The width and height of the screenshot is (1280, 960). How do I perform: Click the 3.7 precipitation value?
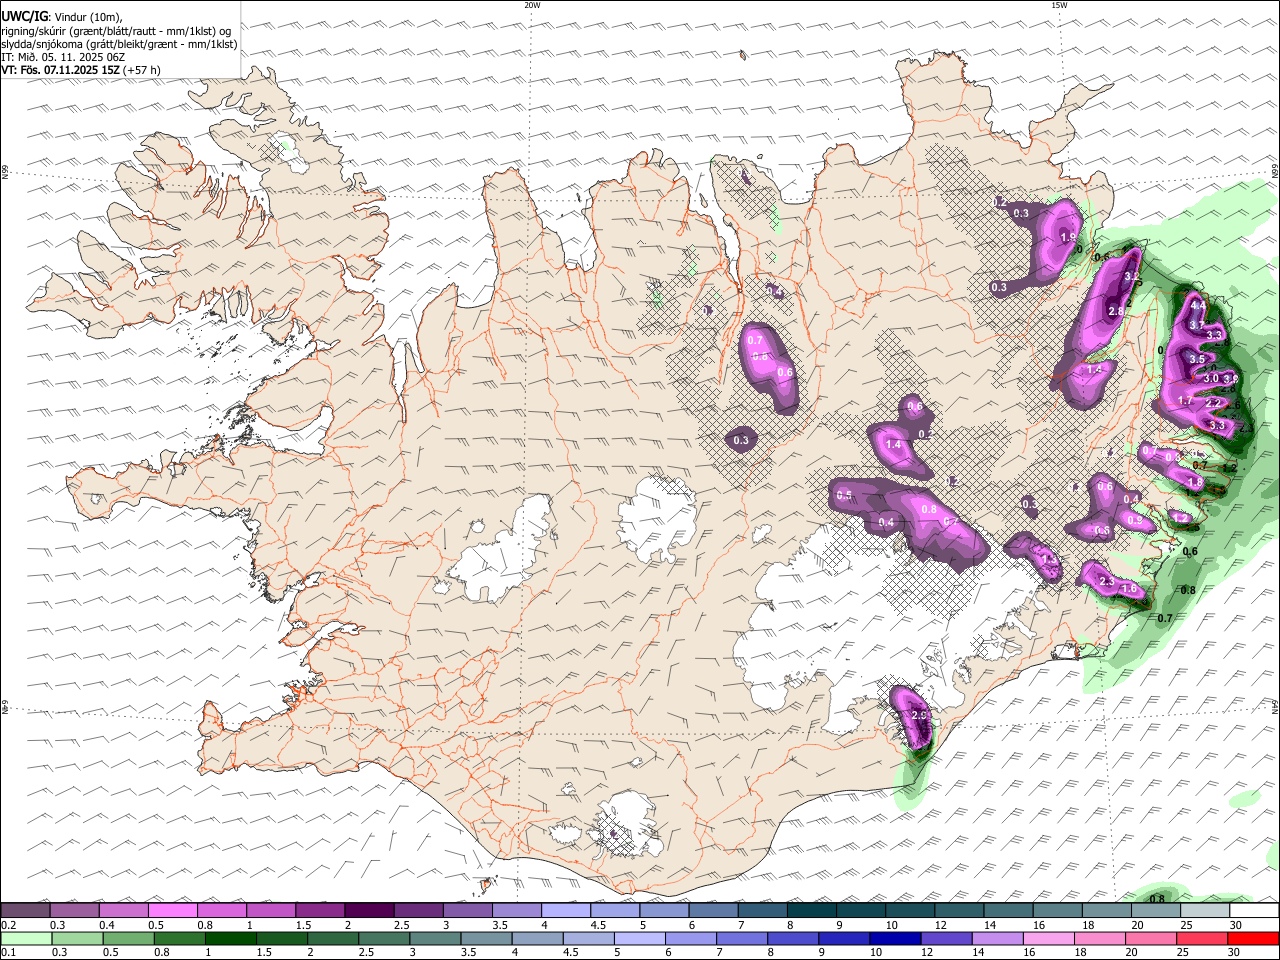(x=1197, y=325)
